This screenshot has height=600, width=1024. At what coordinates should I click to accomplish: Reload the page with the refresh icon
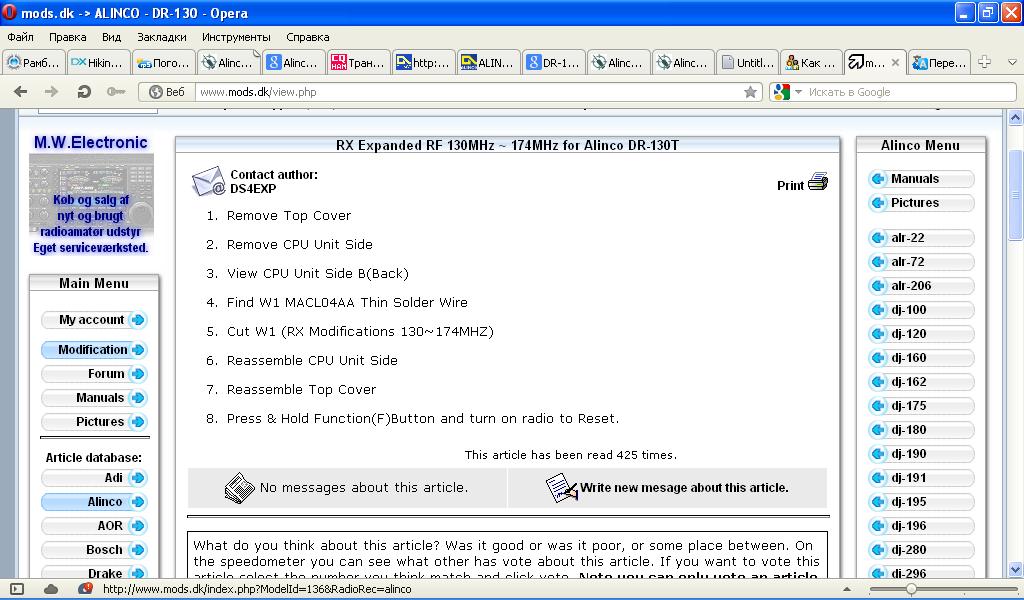pyautogui.click(x=84, y=92)
